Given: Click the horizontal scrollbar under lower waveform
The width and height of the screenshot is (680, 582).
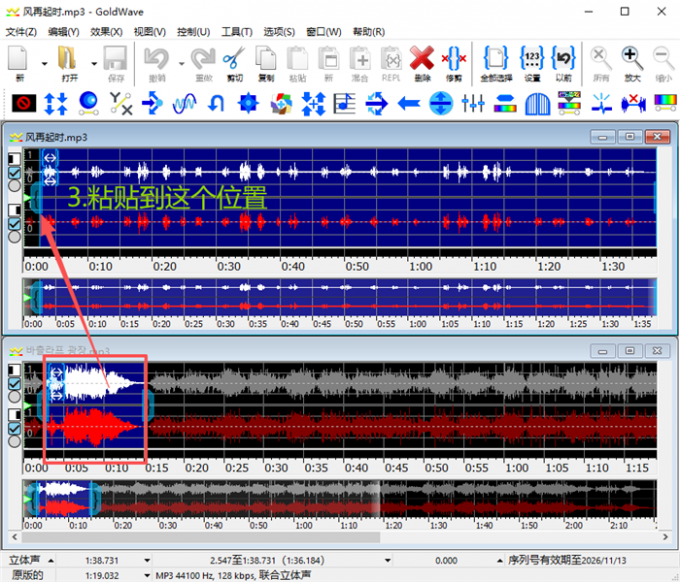Looking at the screenshot, I should click(200, 537).
